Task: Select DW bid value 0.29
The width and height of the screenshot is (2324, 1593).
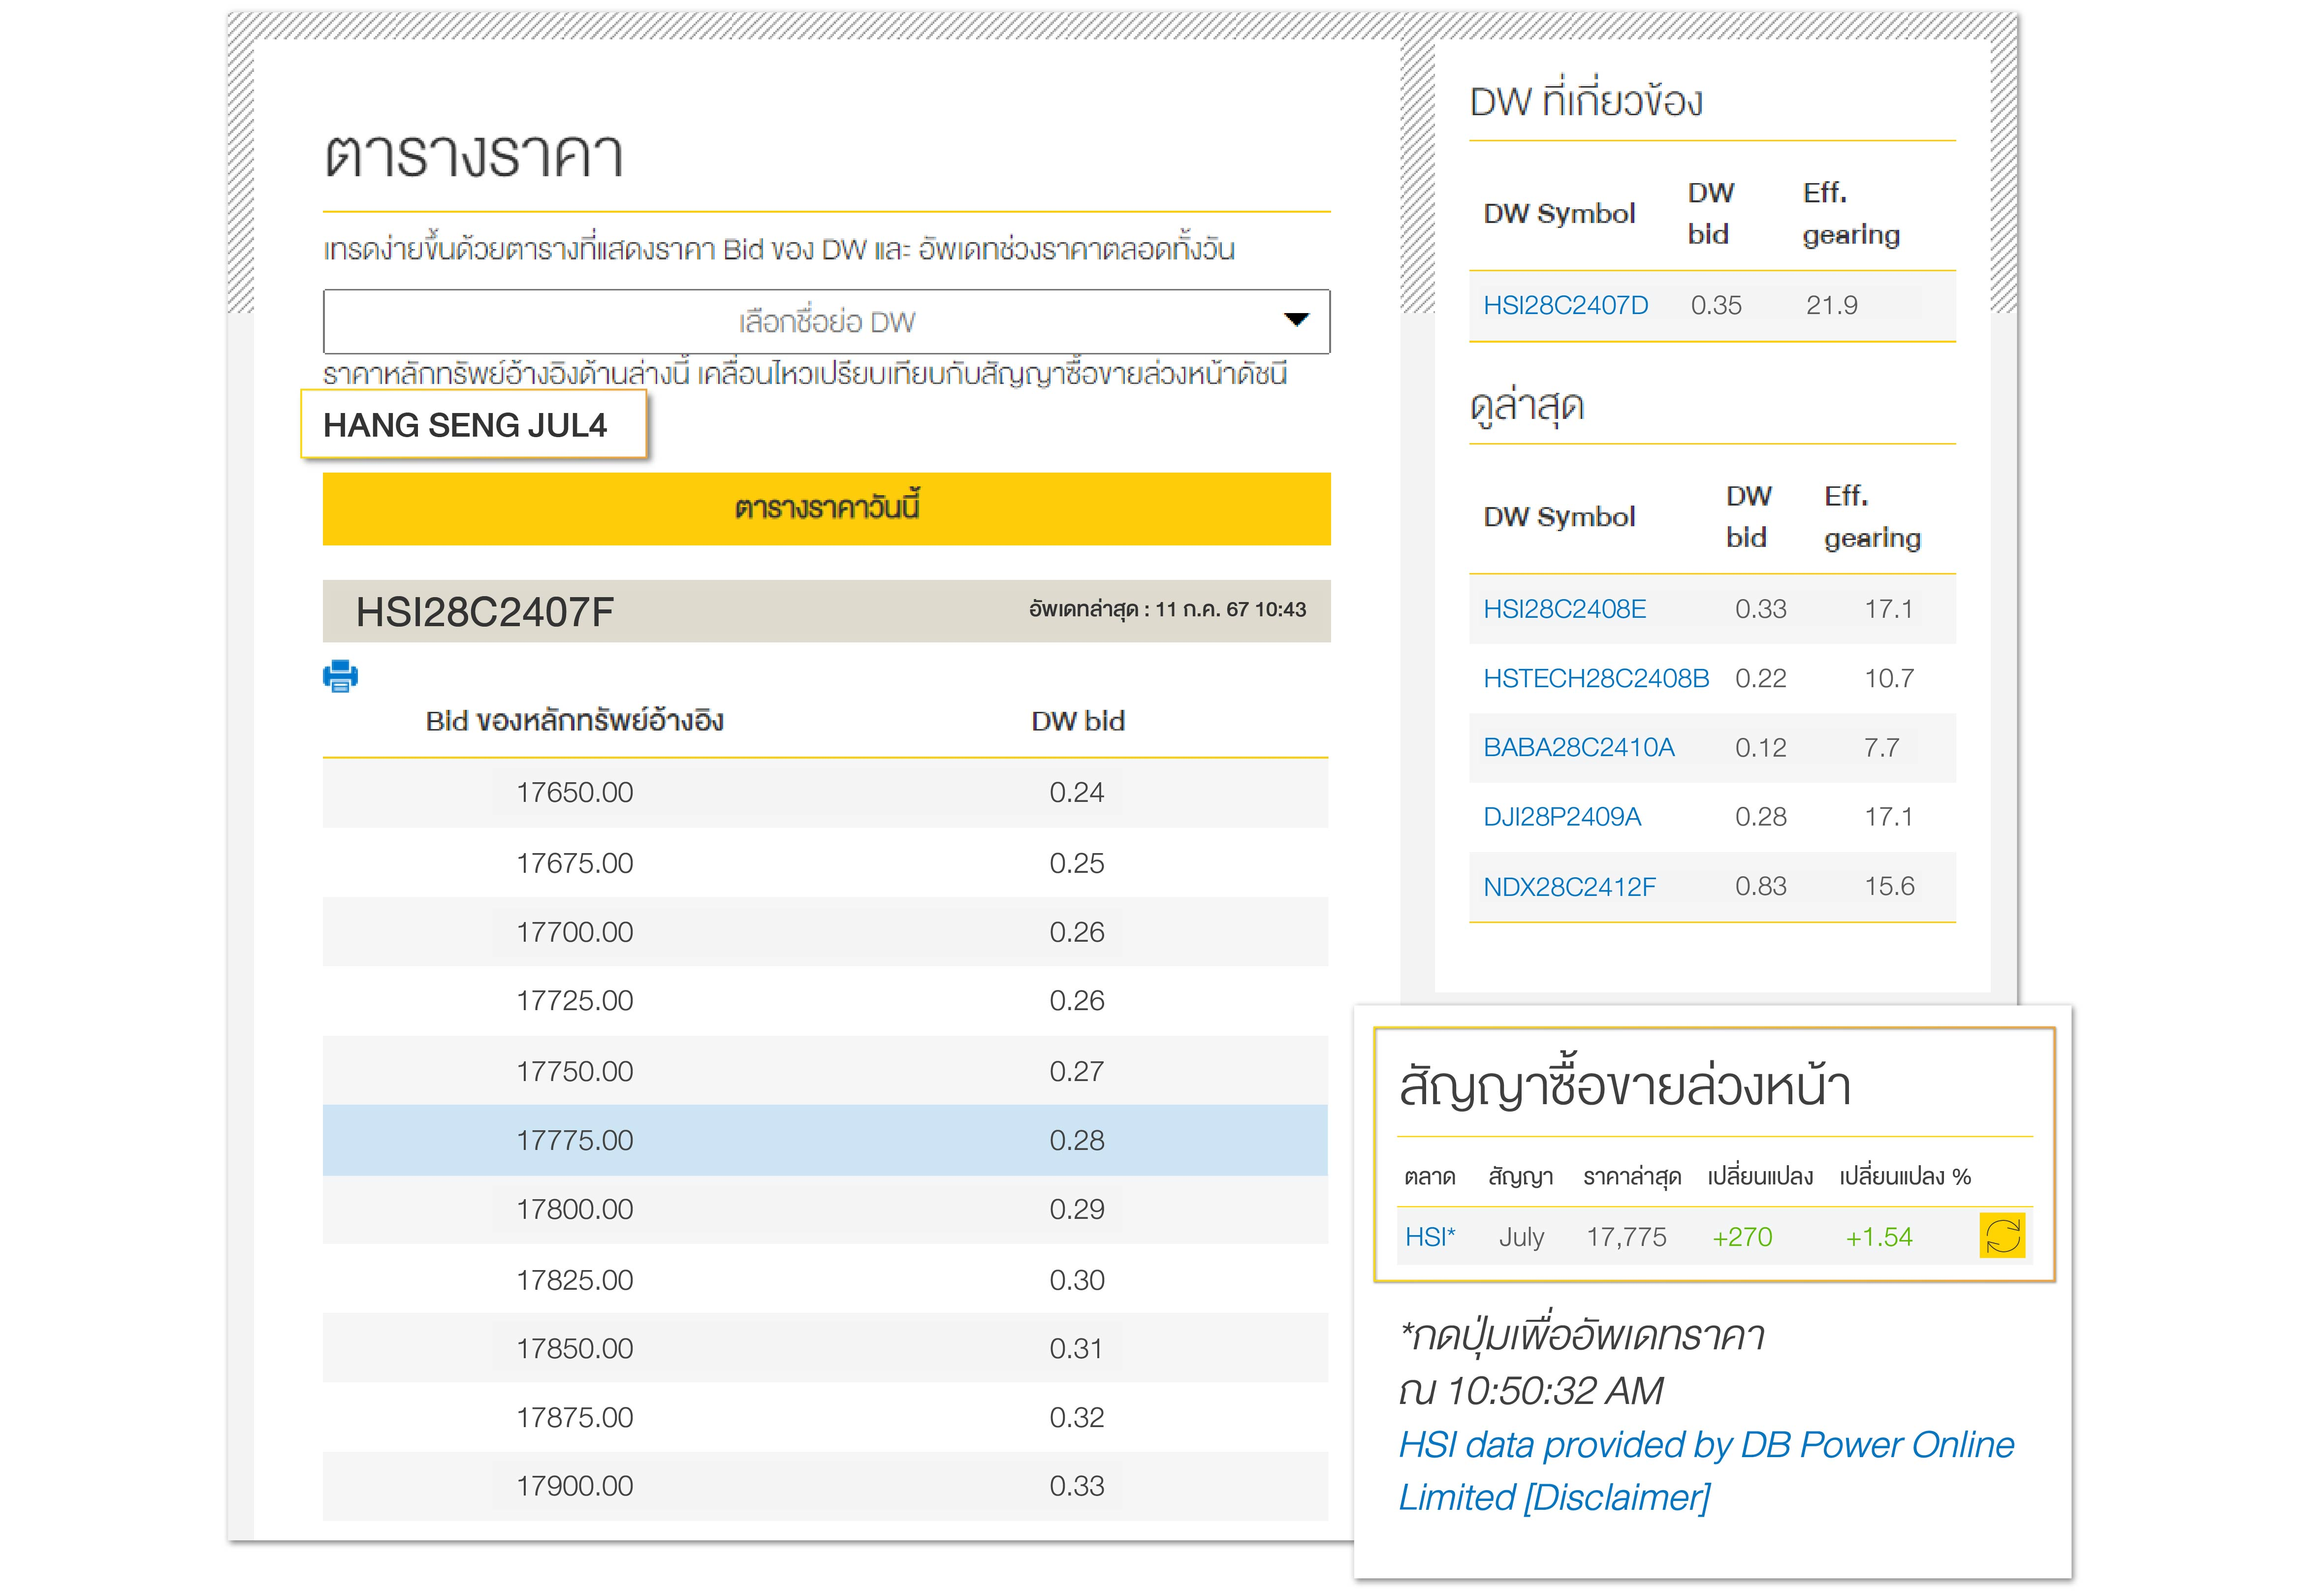Action: coord(1077,1209)
